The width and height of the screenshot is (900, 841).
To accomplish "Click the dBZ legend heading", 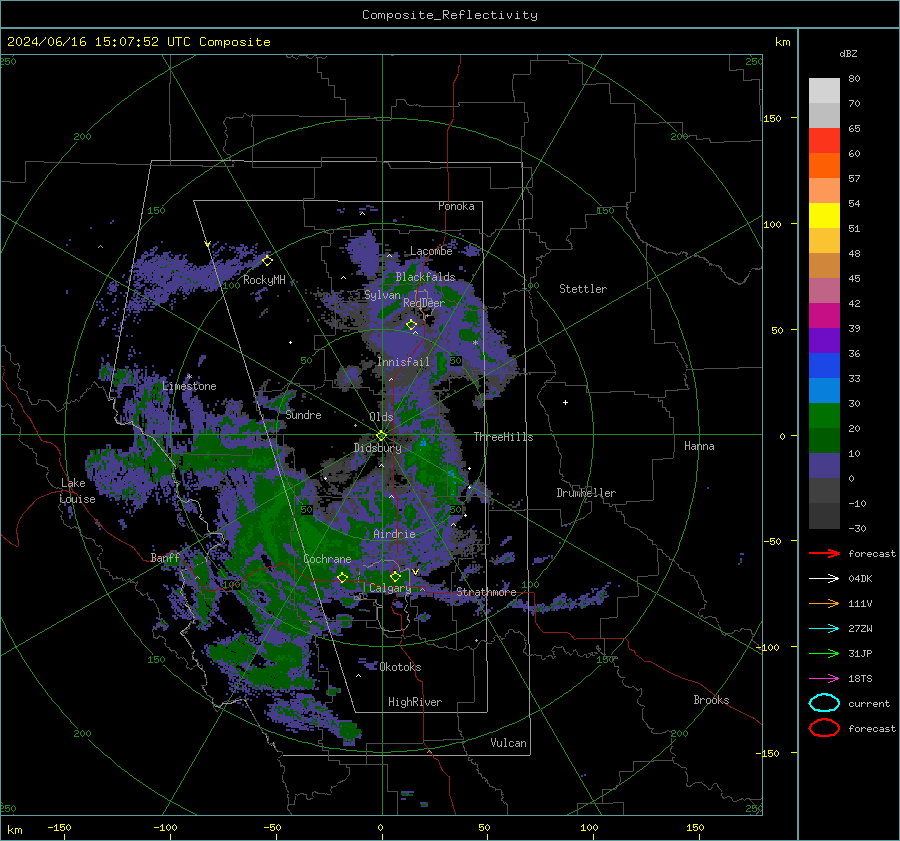I will click(x=848, y=53).
